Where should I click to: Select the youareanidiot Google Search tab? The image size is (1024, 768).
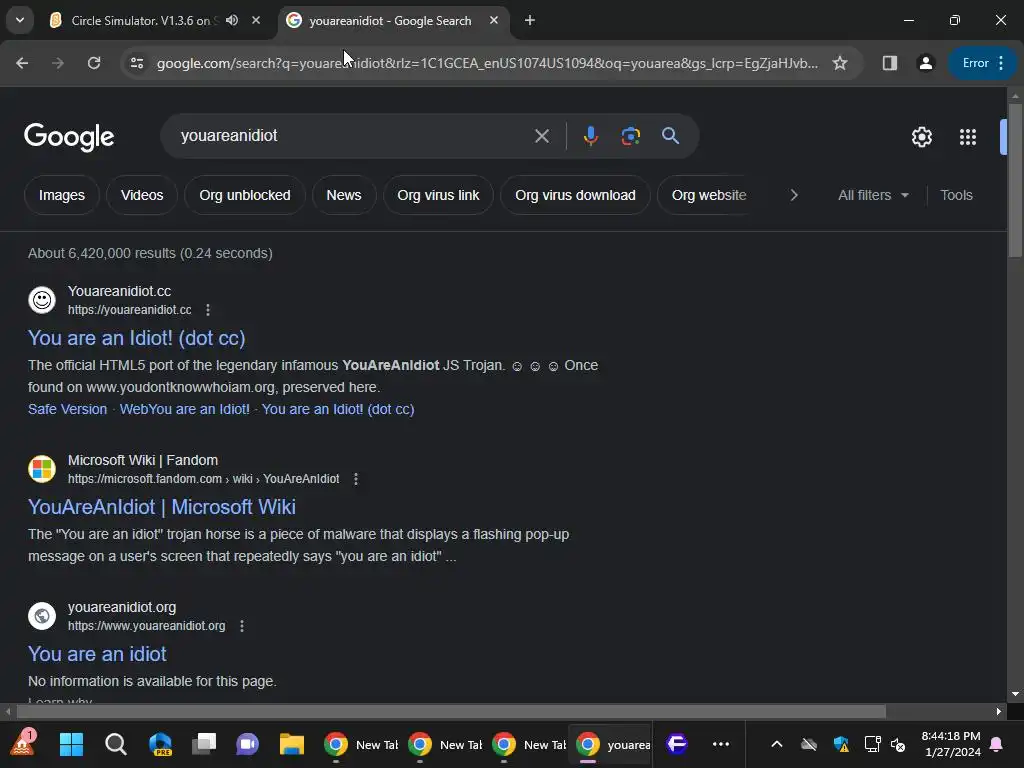(x=394, y=20)
